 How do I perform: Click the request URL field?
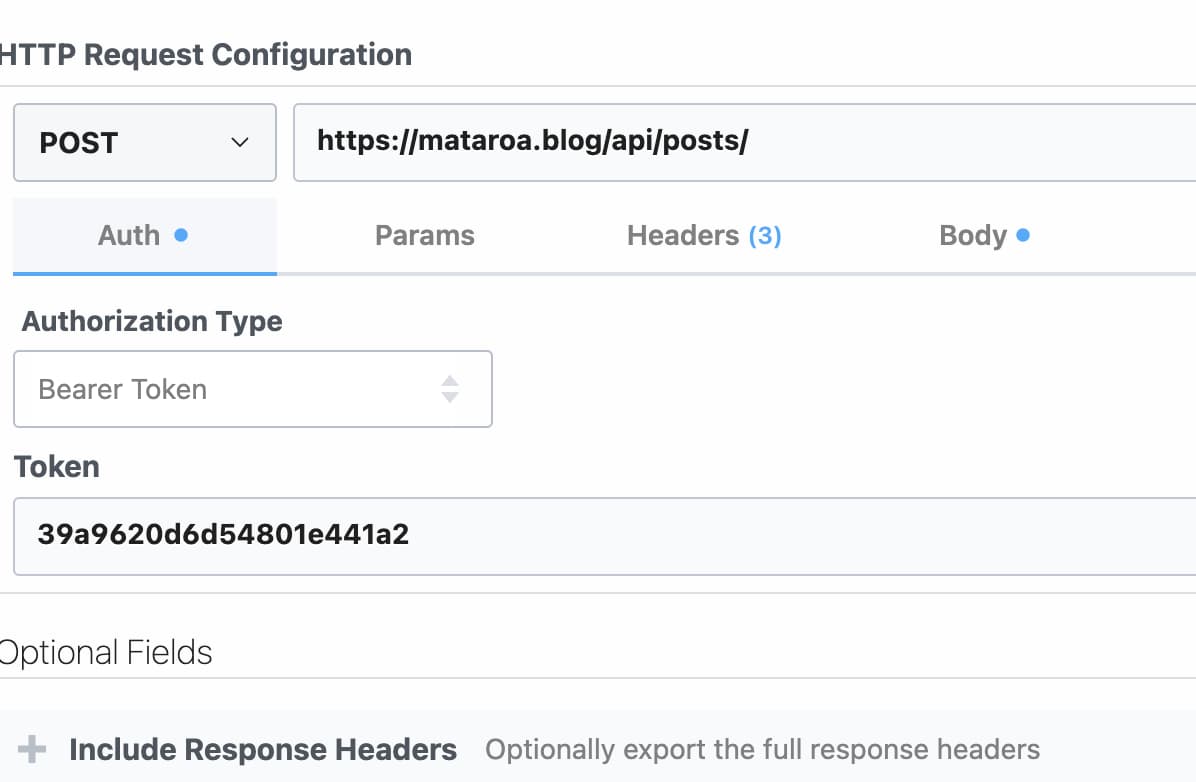[x=744, y=143]
